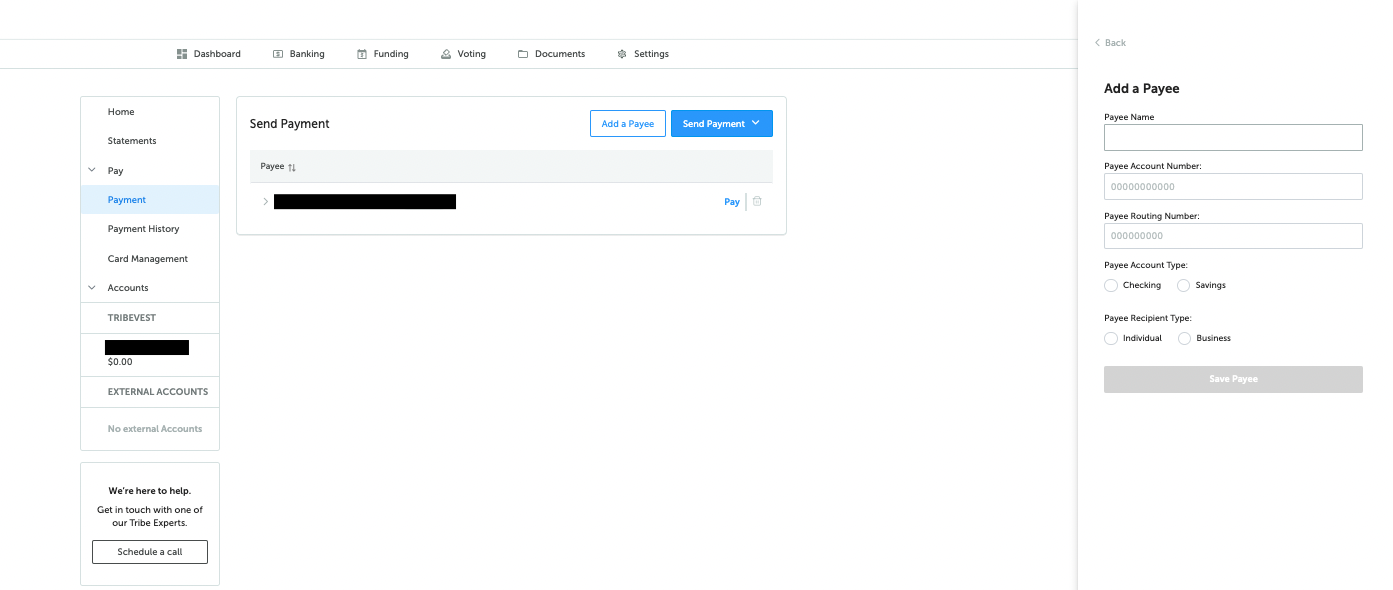Click the Banking nav icon

[278, 54]
